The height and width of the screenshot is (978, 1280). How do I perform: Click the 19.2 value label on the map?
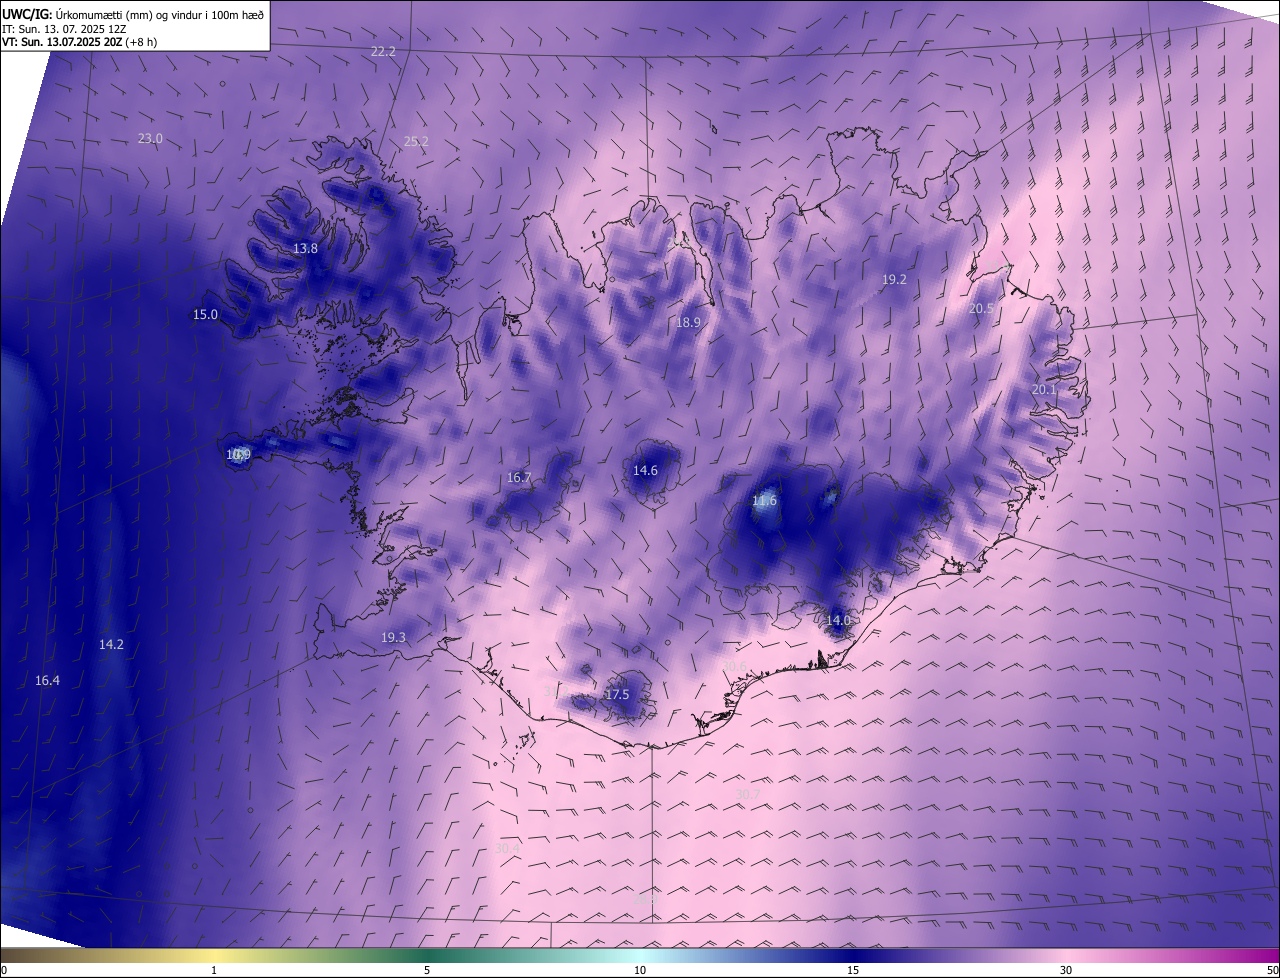[x=894, y=280]
